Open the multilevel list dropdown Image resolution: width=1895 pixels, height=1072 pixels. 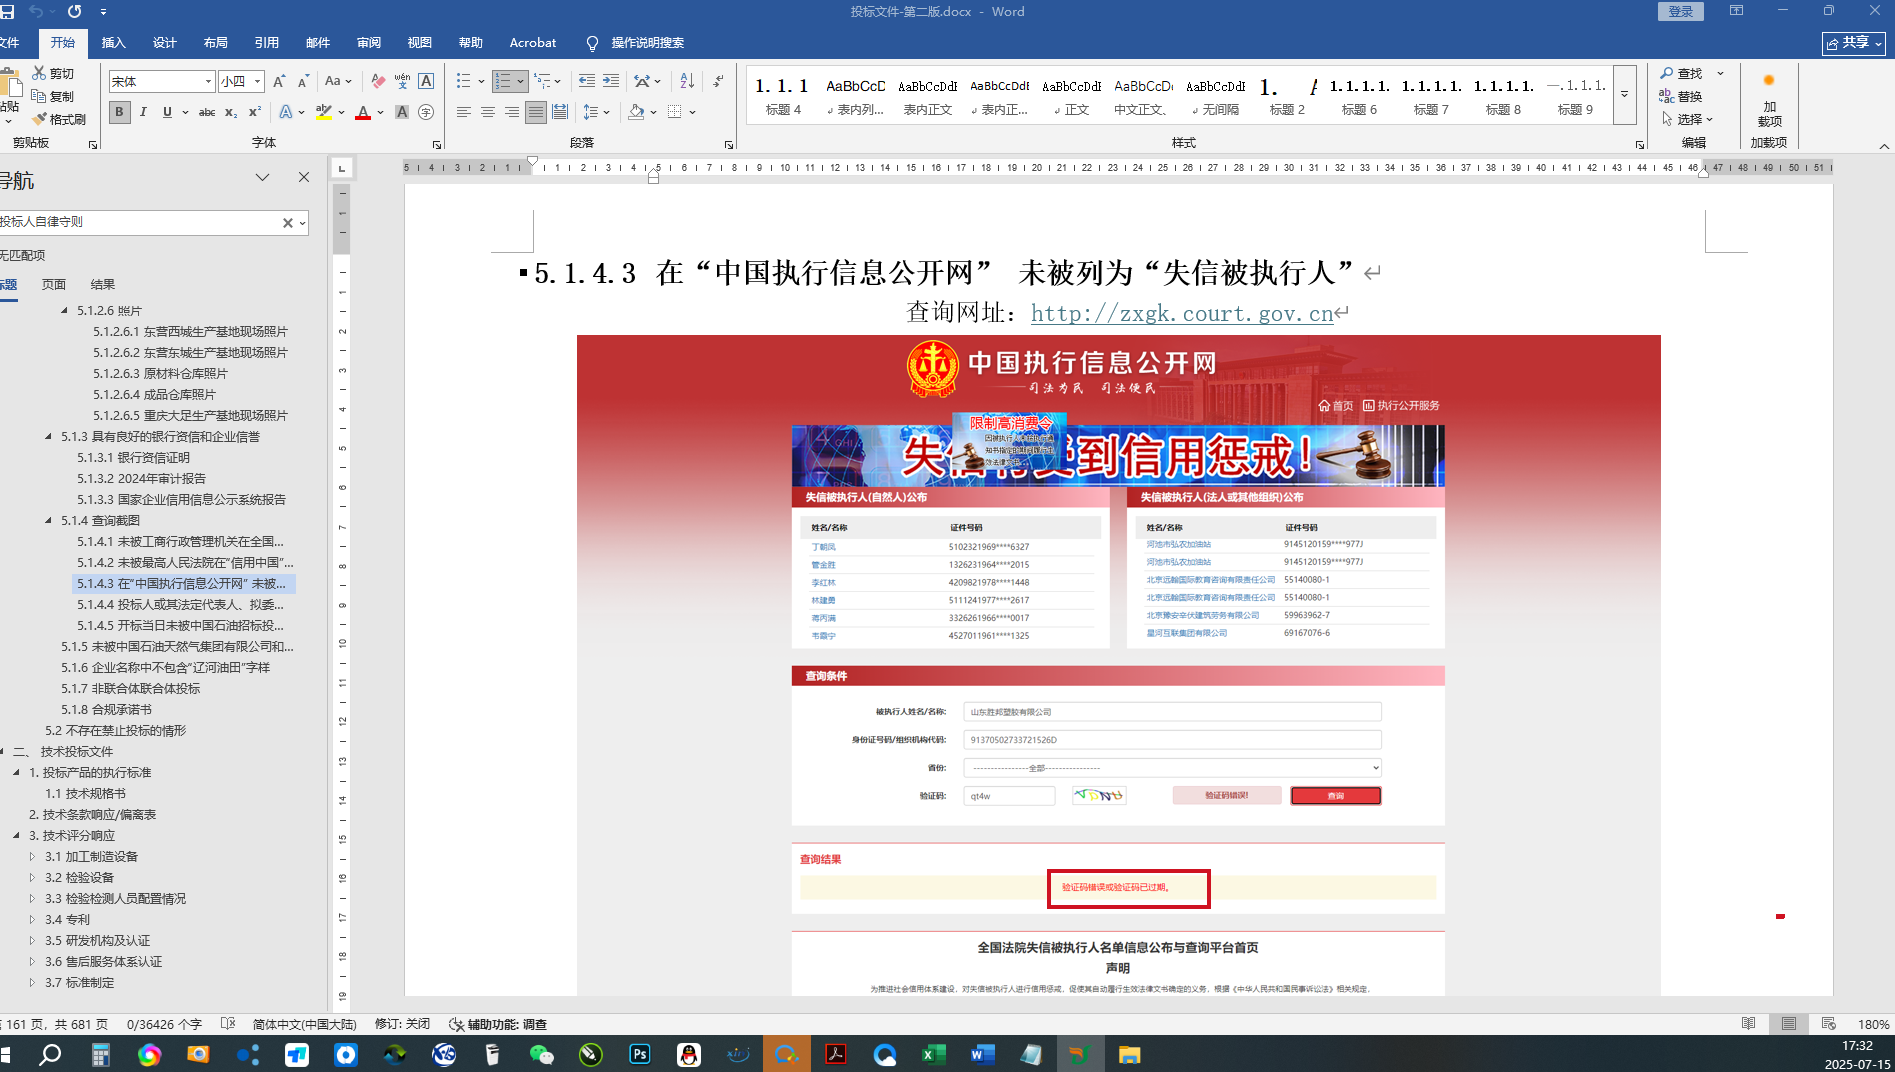point(547,81)
